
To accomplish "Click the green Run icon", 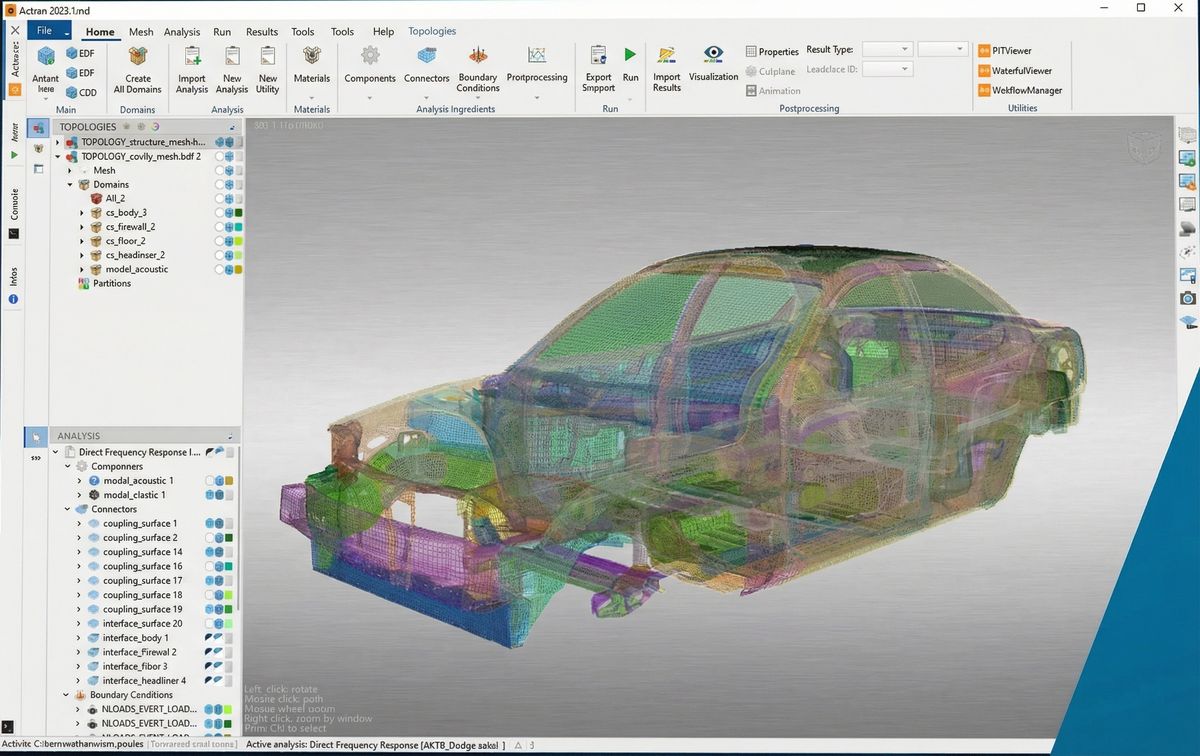I will (630, 56).
